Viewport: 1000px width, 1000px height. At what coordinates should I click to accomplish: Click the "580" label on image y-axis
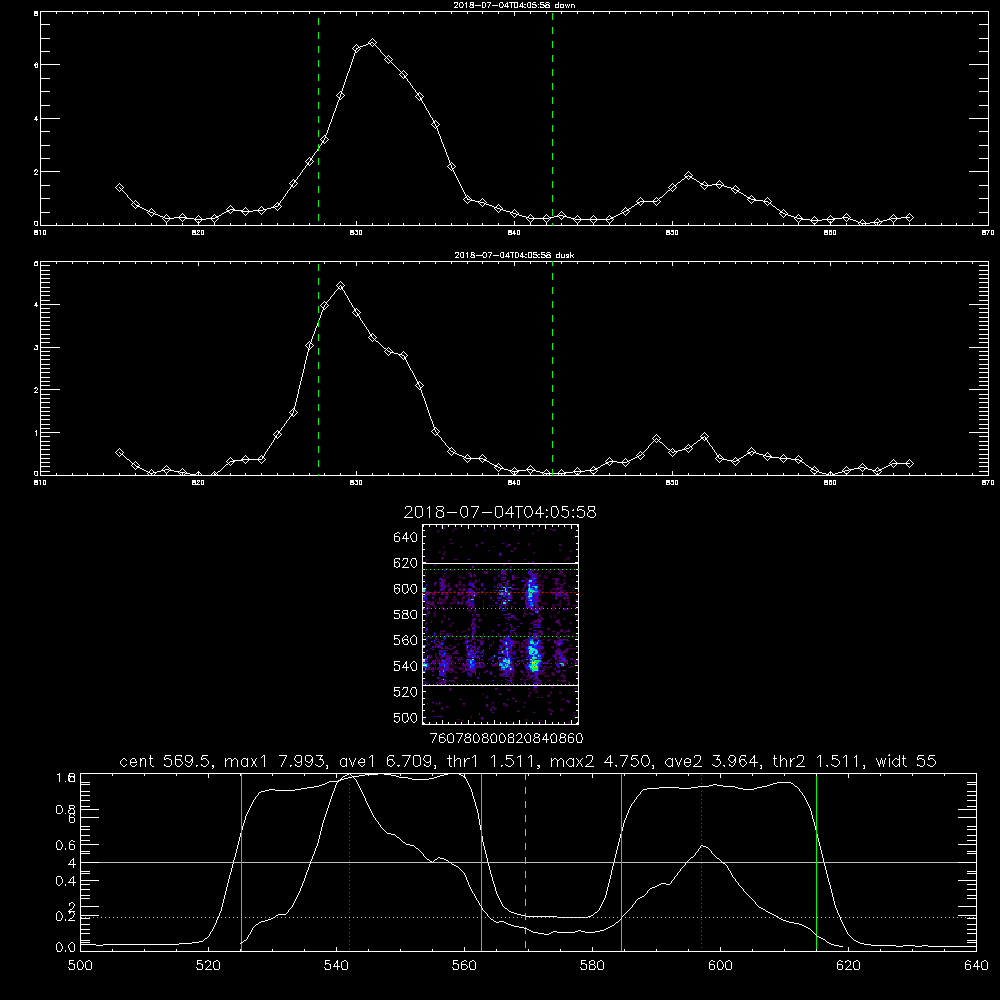[405, 615]
